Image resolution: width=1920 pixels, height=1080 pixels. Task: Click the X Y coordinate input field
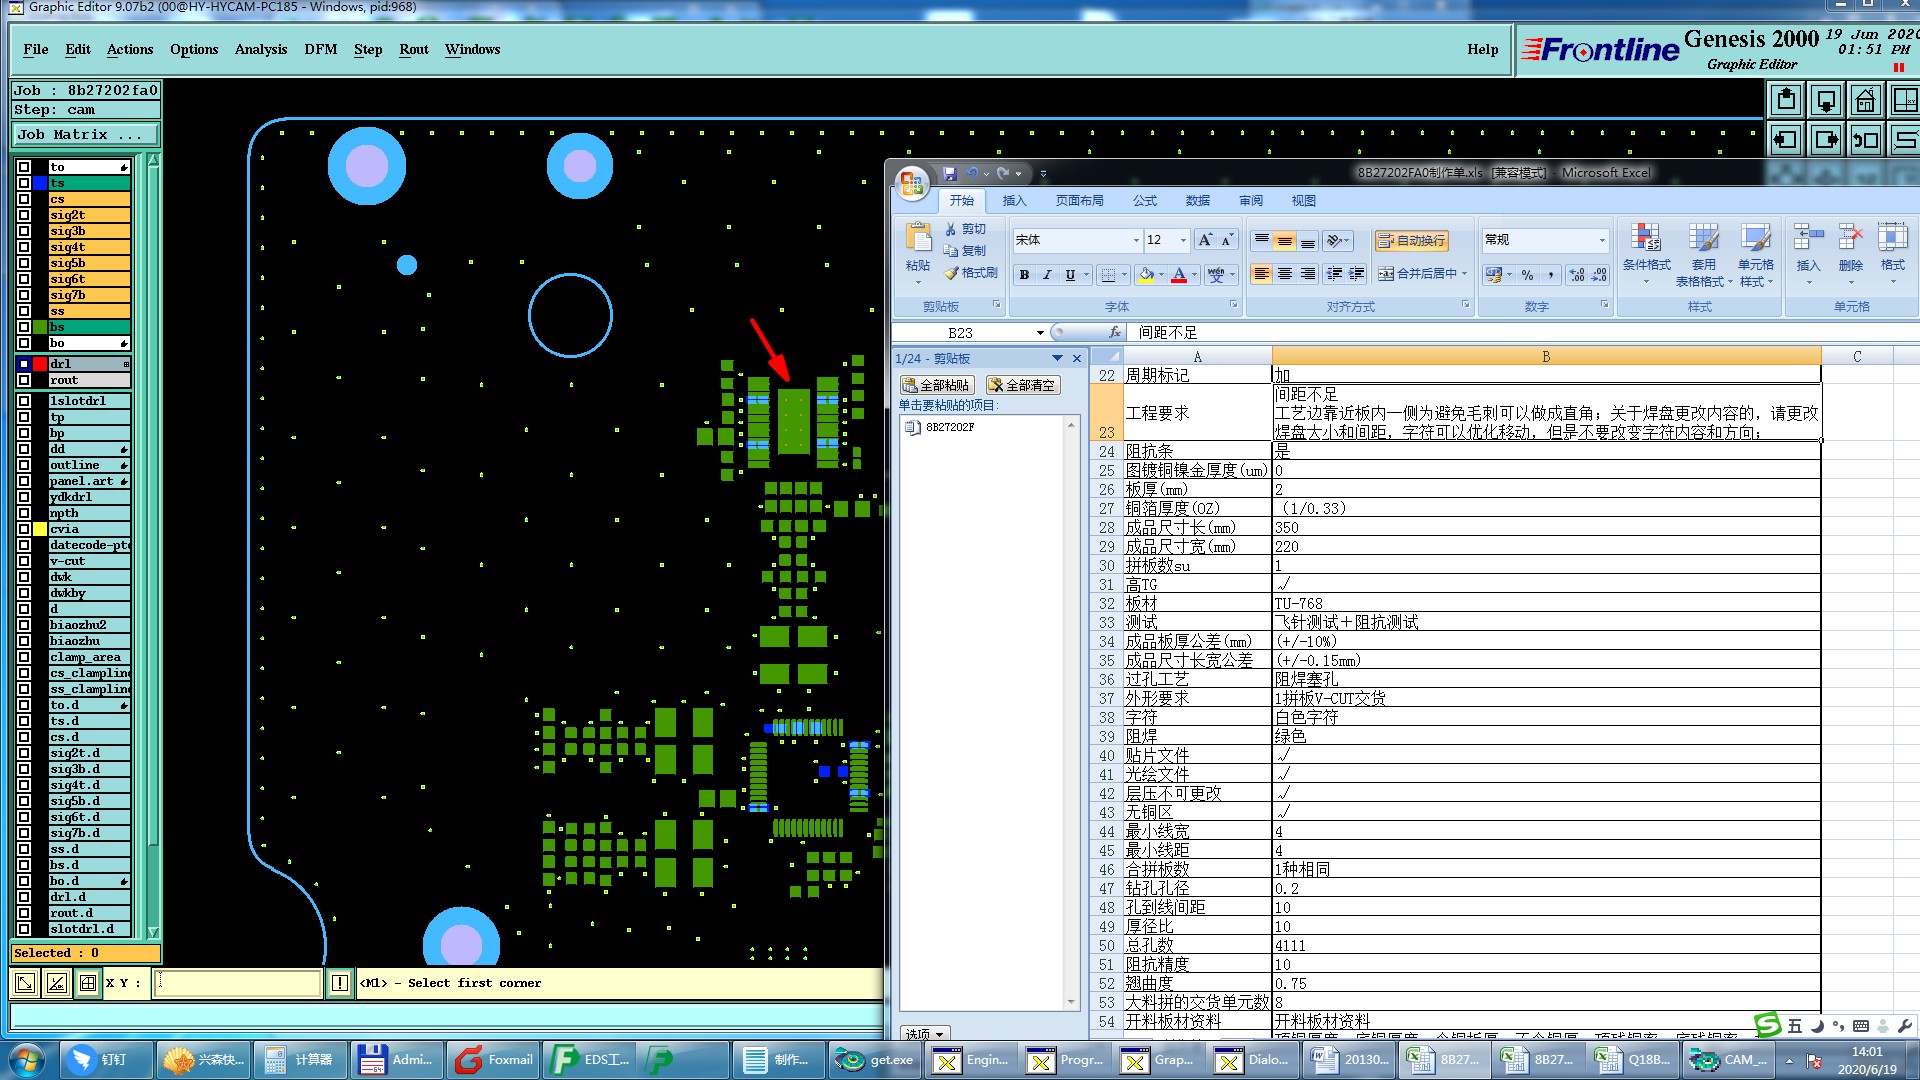238,983
